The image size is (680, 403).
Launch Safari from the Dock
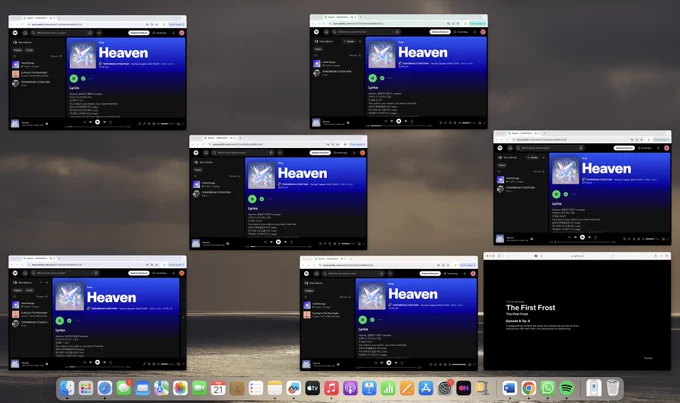click(x=105, y=388)
